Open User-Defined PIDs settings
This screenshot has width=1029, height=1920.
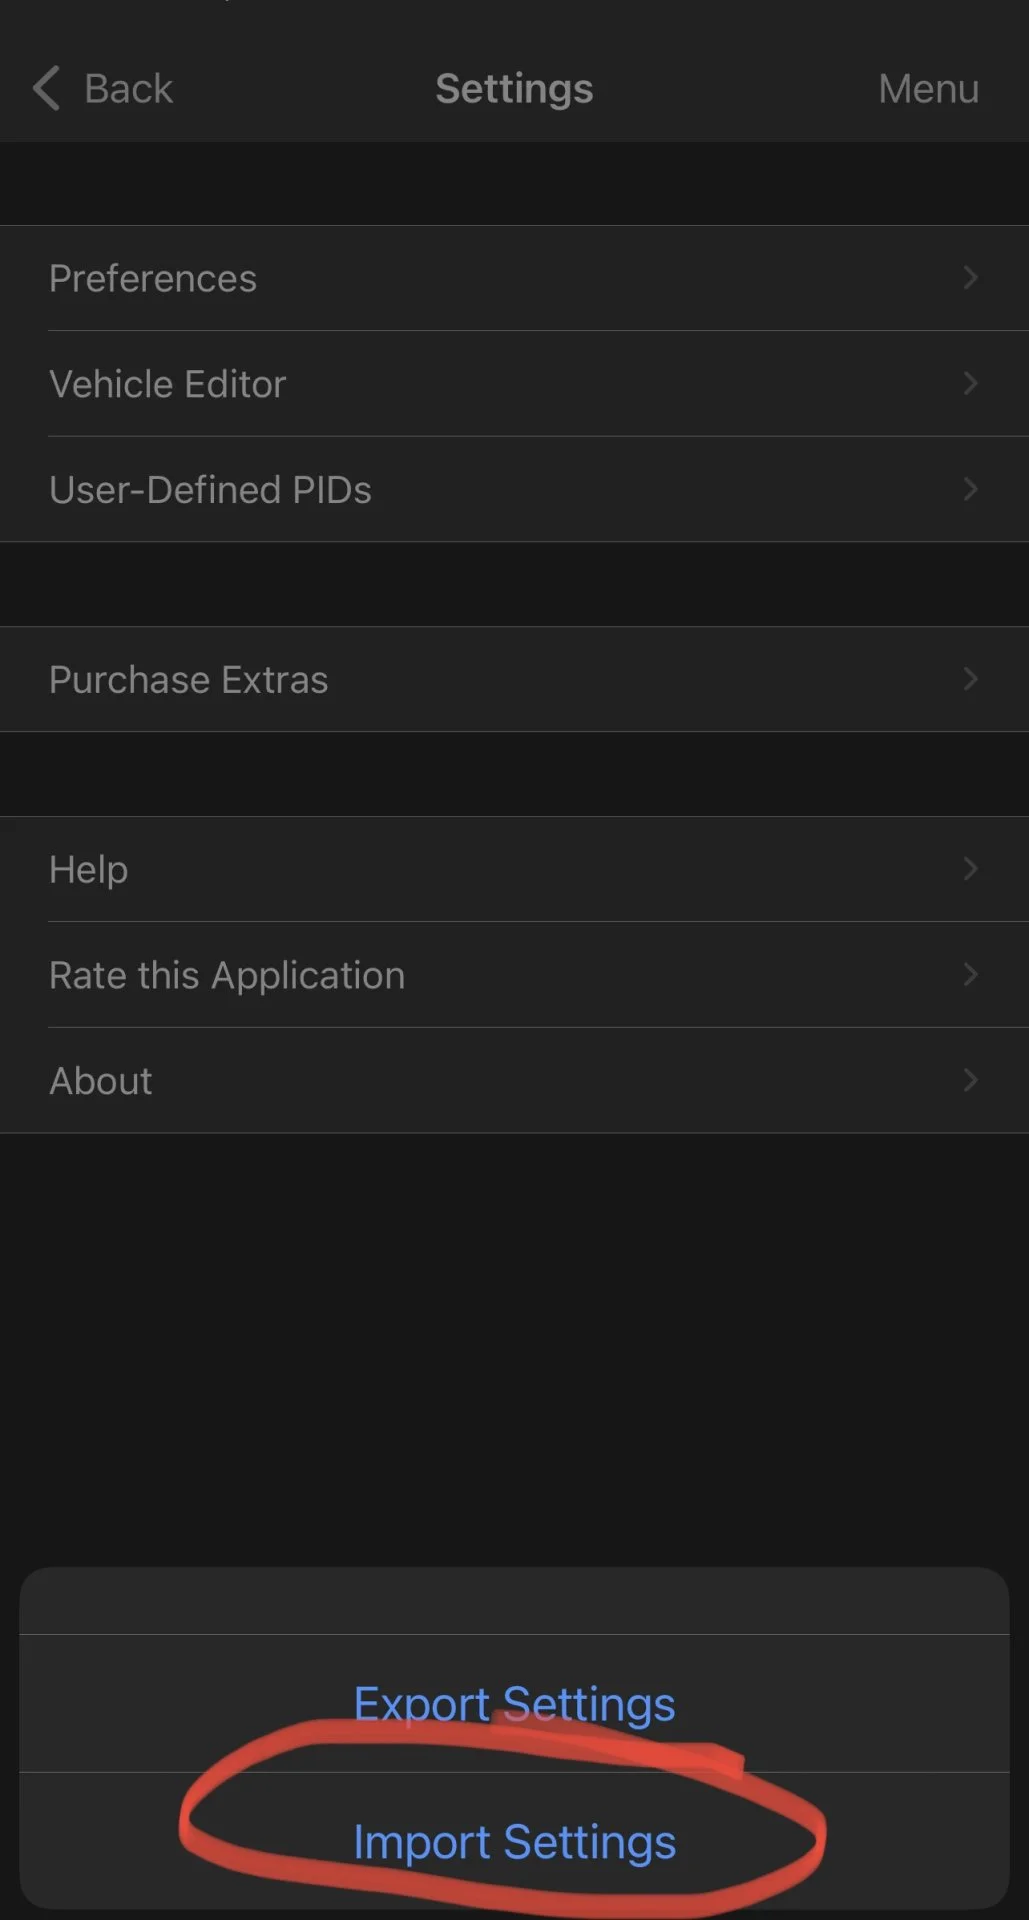tap(210, 490)
